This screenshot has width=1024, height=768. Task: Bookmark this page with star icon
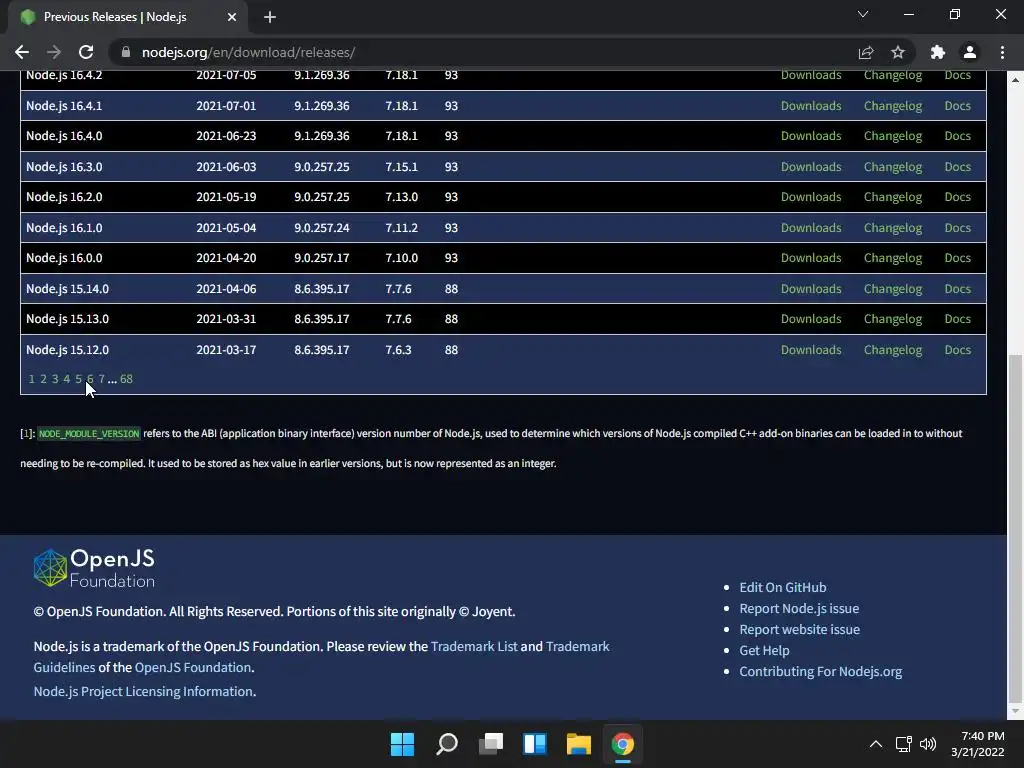898,52
